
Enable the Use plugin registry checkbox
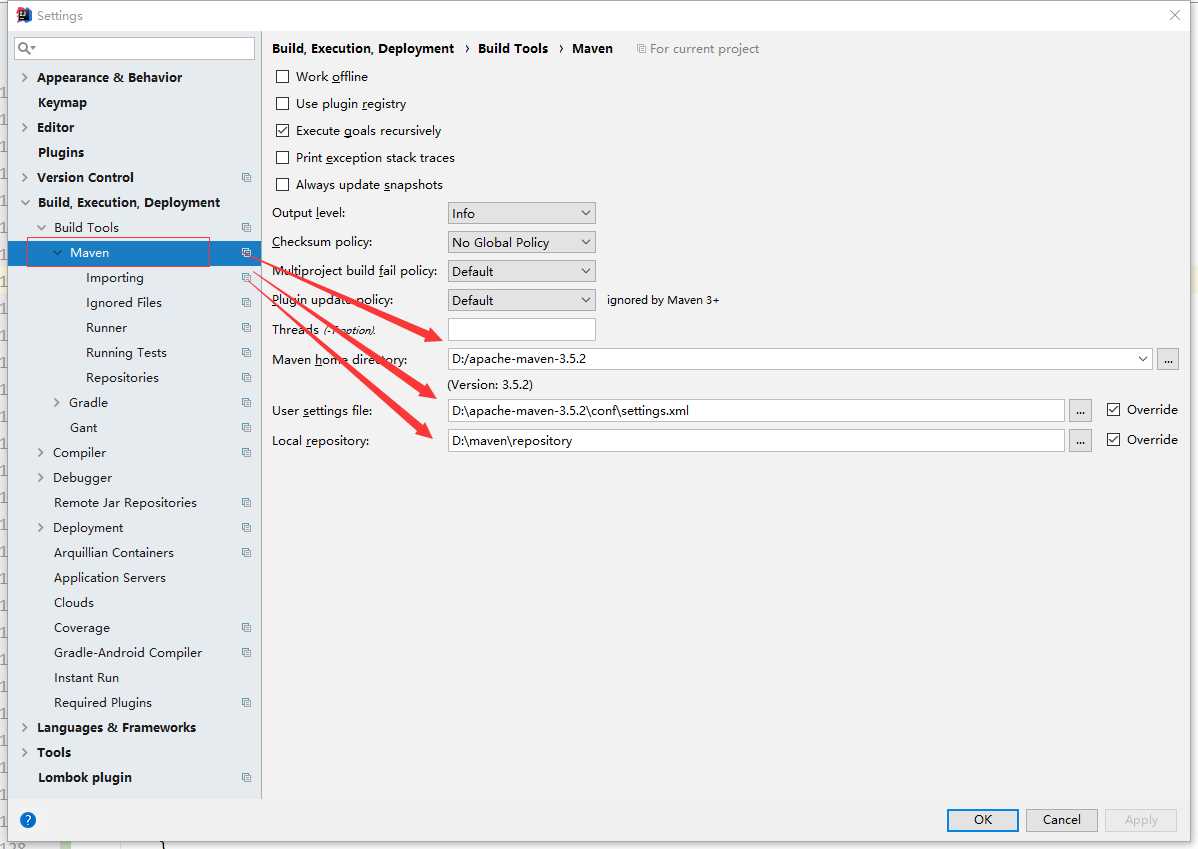283,103
